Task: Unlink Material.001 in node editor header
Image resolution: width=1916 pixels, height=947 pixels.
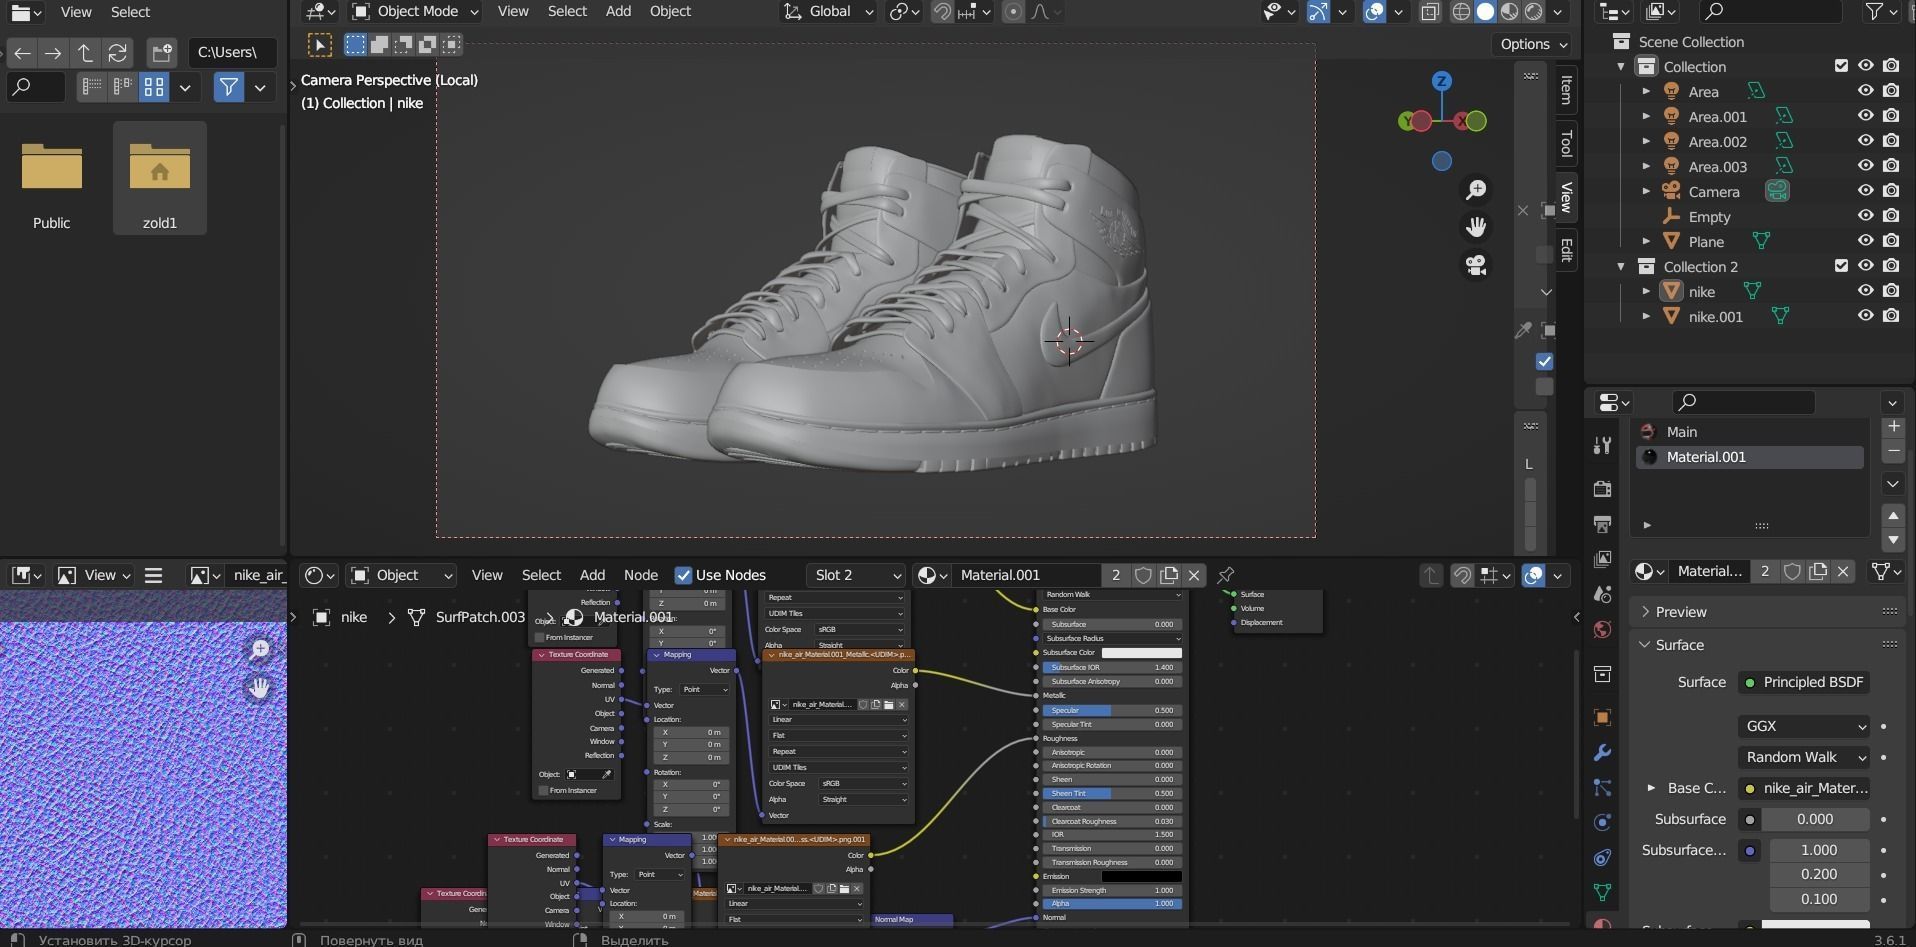Action: click(x=1193, y=575)
